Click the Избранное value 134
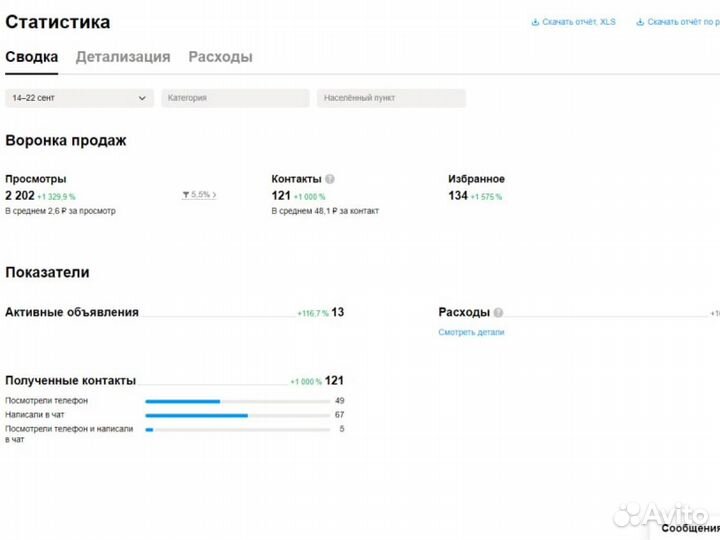This screenshot has height=540, width=720. [x=458, y=196]
